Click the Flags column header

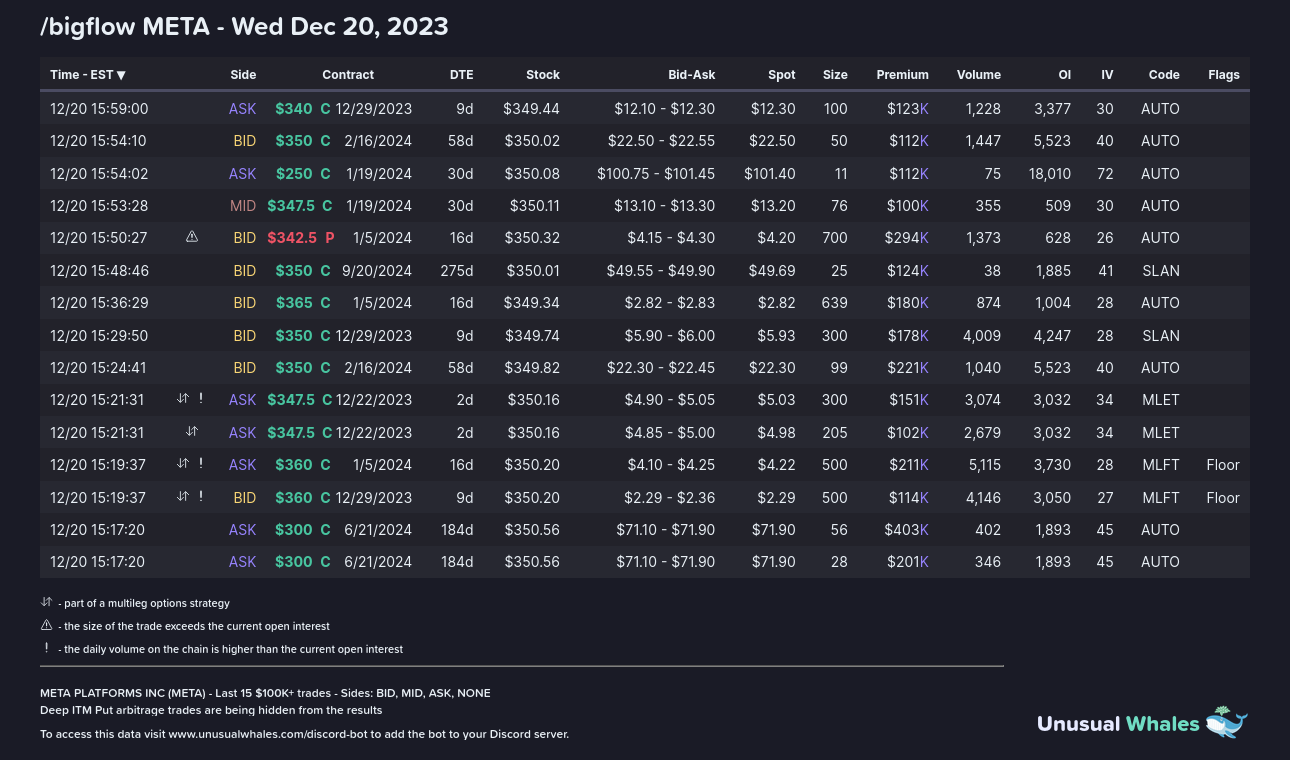1223,75
